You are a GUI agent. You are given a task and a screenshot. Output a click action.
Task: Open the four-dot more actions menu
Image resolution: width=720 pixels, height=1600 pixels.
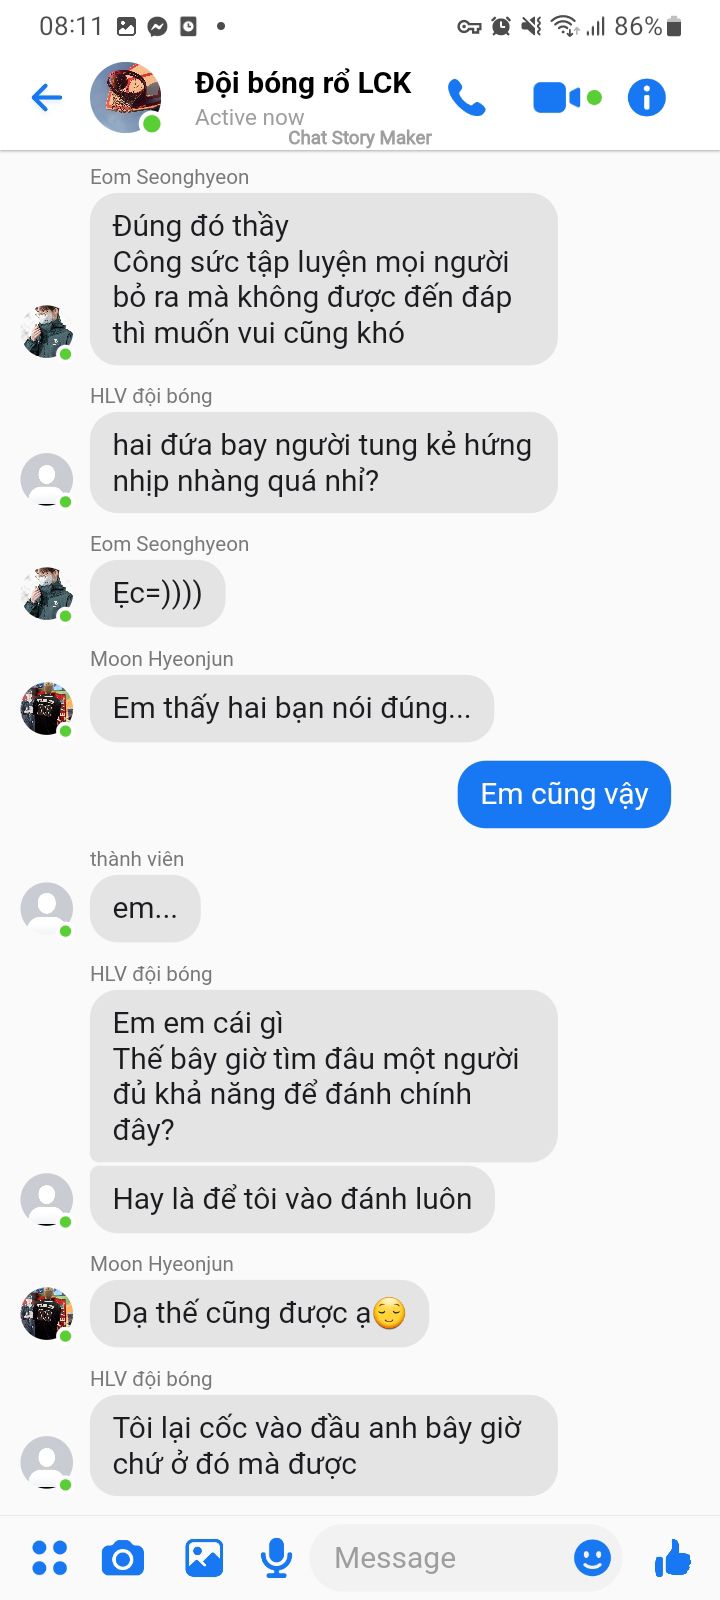[50, 1558]
